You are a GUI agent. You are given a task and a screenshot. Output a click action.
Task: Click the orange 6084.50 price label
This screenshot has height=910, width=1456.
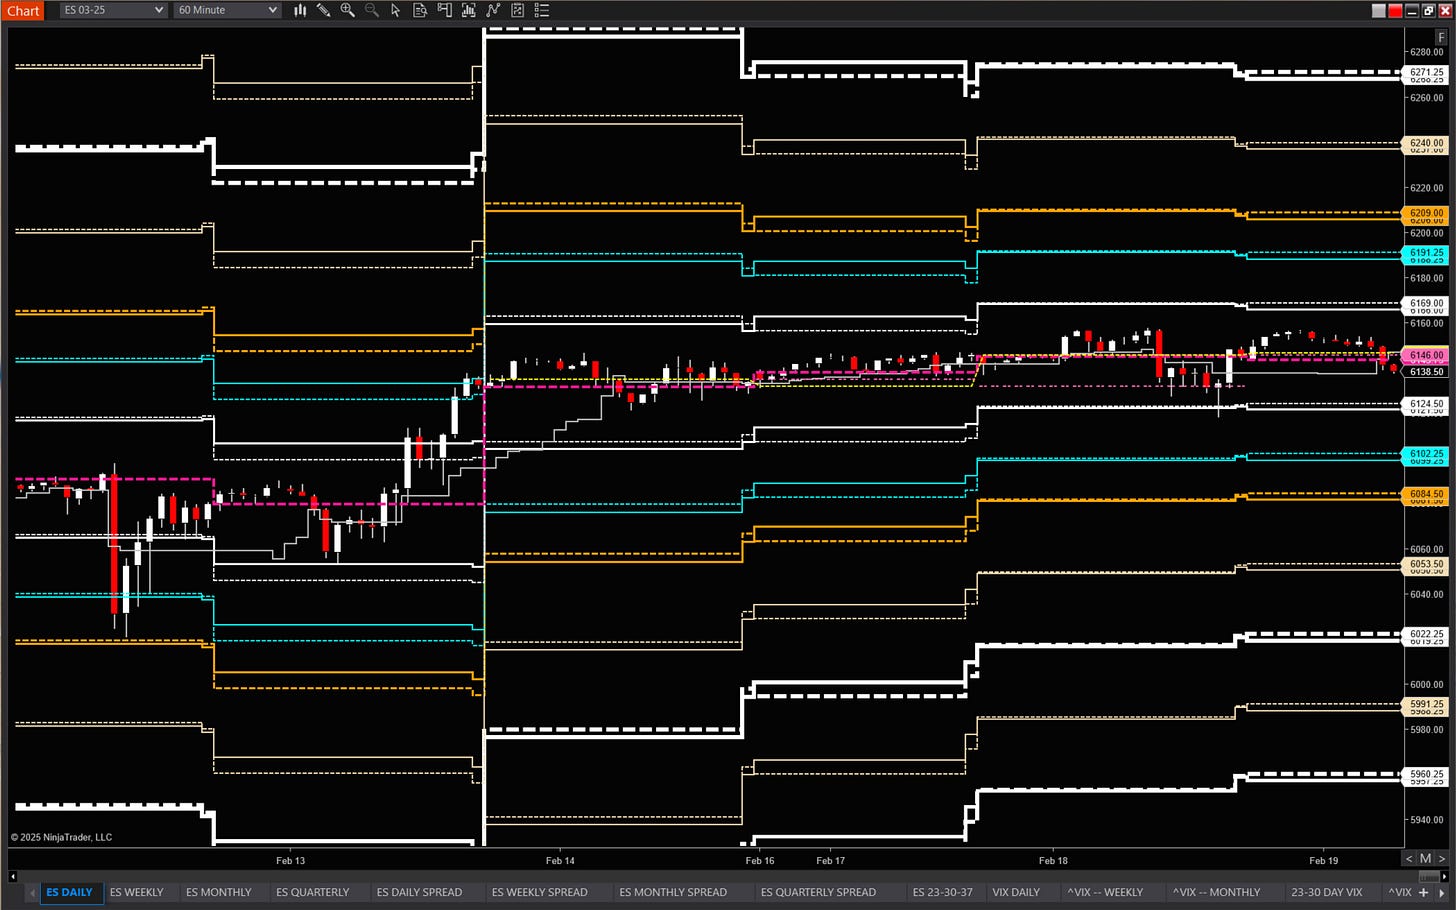(x=1426, y=494)
